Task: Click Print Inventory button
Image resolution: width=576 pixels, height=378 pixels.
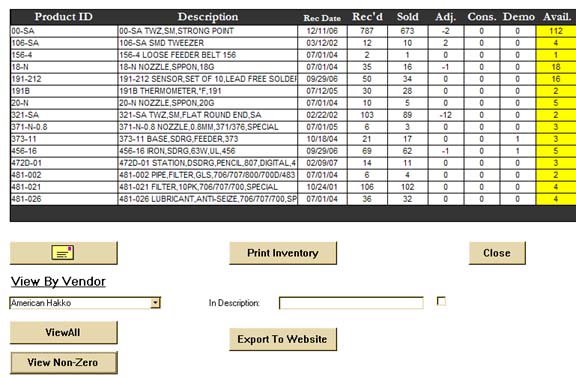Action: tap(283, 253)
